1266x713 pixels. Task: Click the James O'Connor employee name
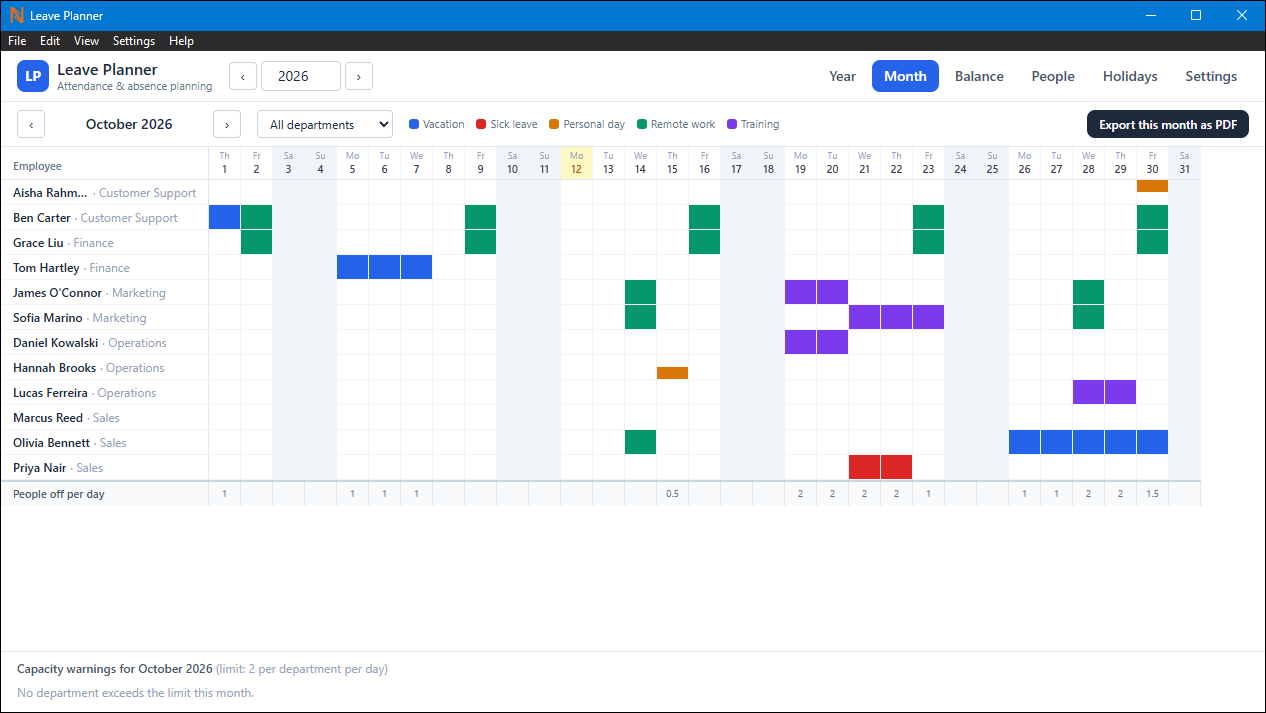pos(58,293)
